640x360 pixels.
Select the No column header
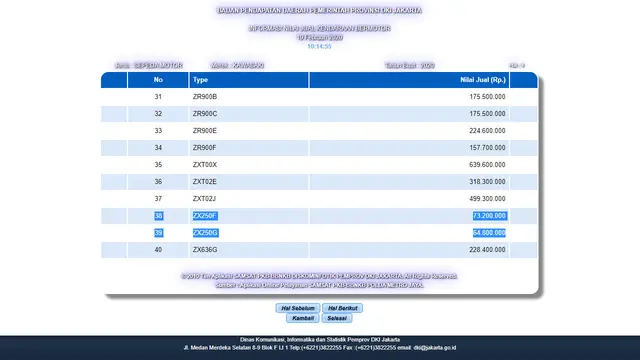pos(158,80)
